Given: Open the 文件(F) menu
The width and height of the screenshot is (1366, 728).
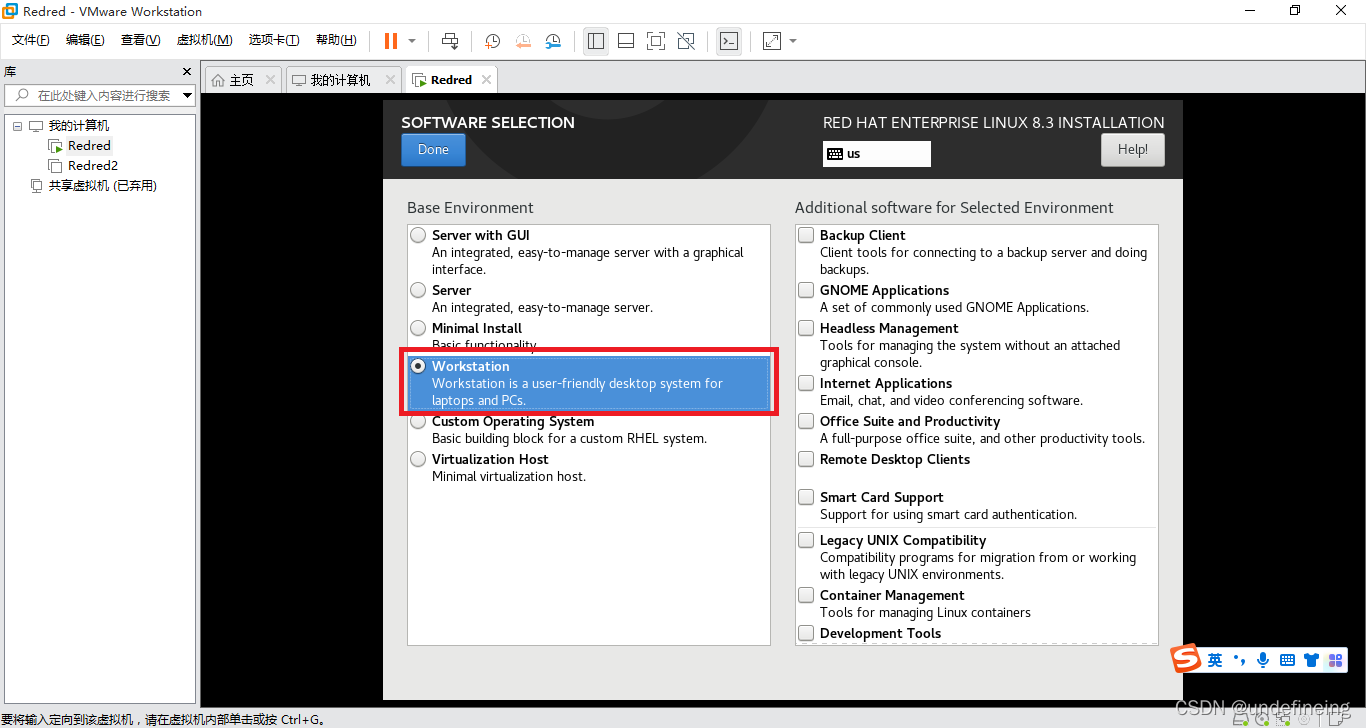Looking at the screenshot, I should [31, 40].
